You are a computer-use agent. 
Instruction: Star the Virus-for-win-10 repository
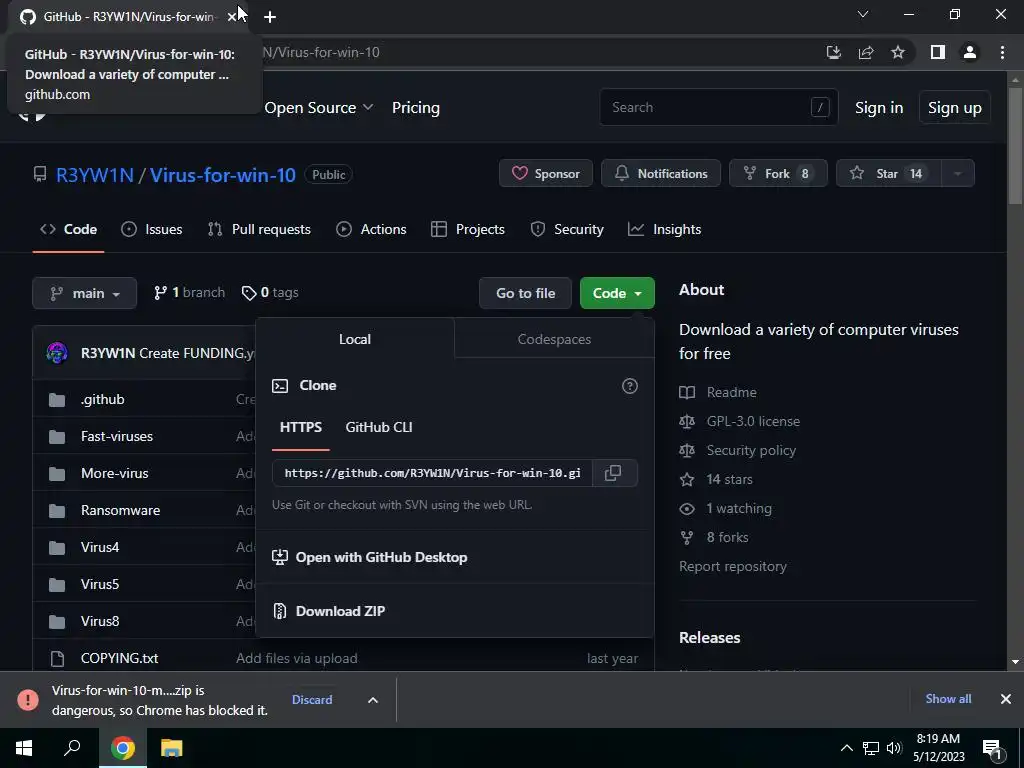click(889, 173)
